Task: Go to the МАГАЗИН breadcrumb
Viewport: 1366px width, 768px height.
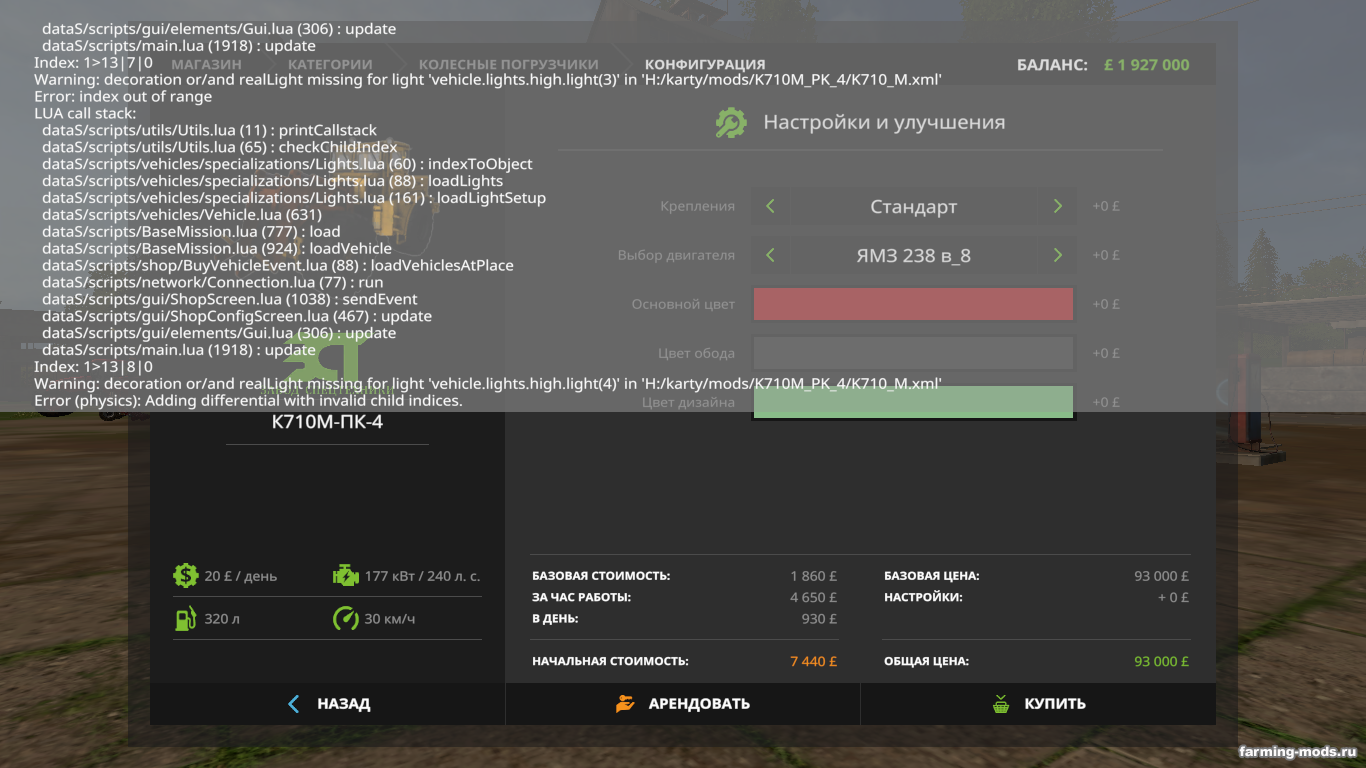Action: coord(206,64)
